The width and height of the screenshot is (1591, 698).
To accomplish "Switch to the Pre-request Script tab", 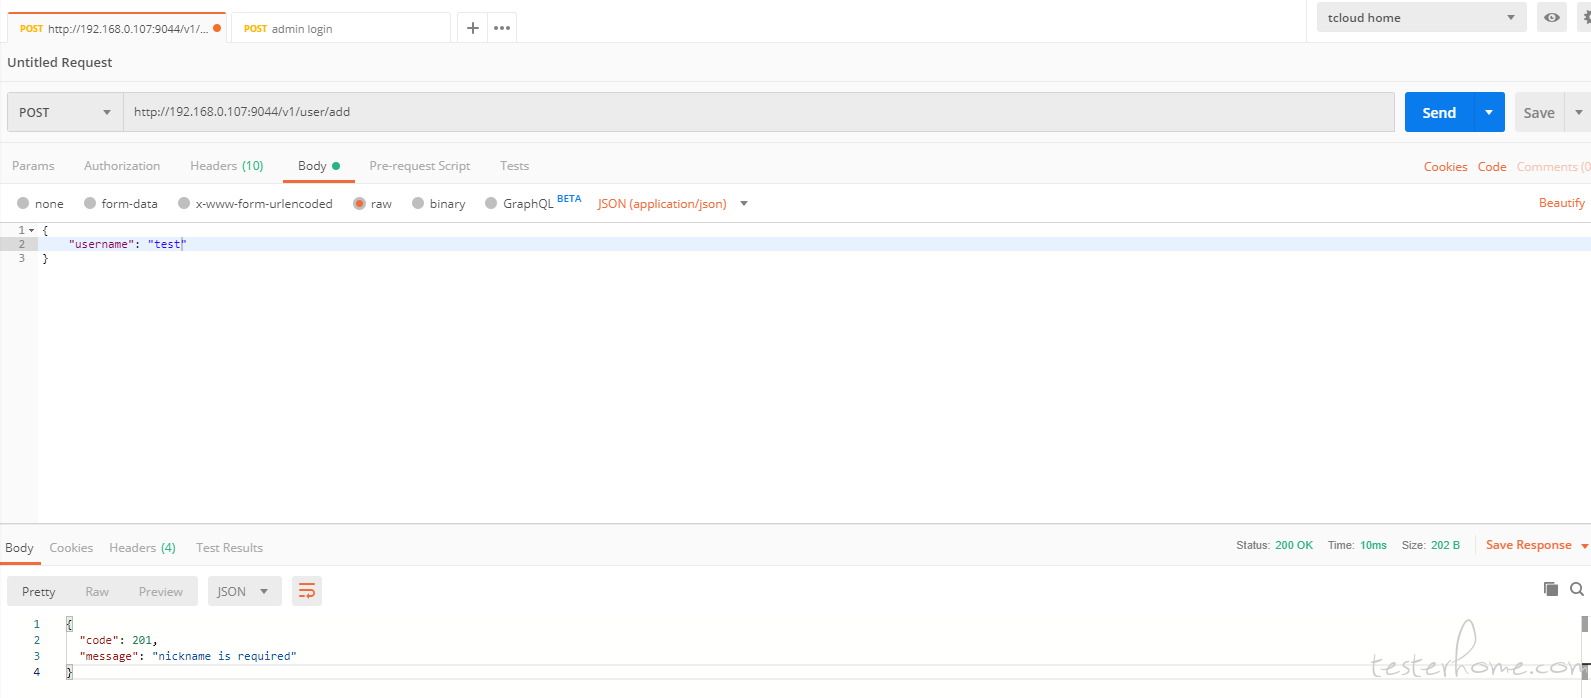I will [419, 166].
